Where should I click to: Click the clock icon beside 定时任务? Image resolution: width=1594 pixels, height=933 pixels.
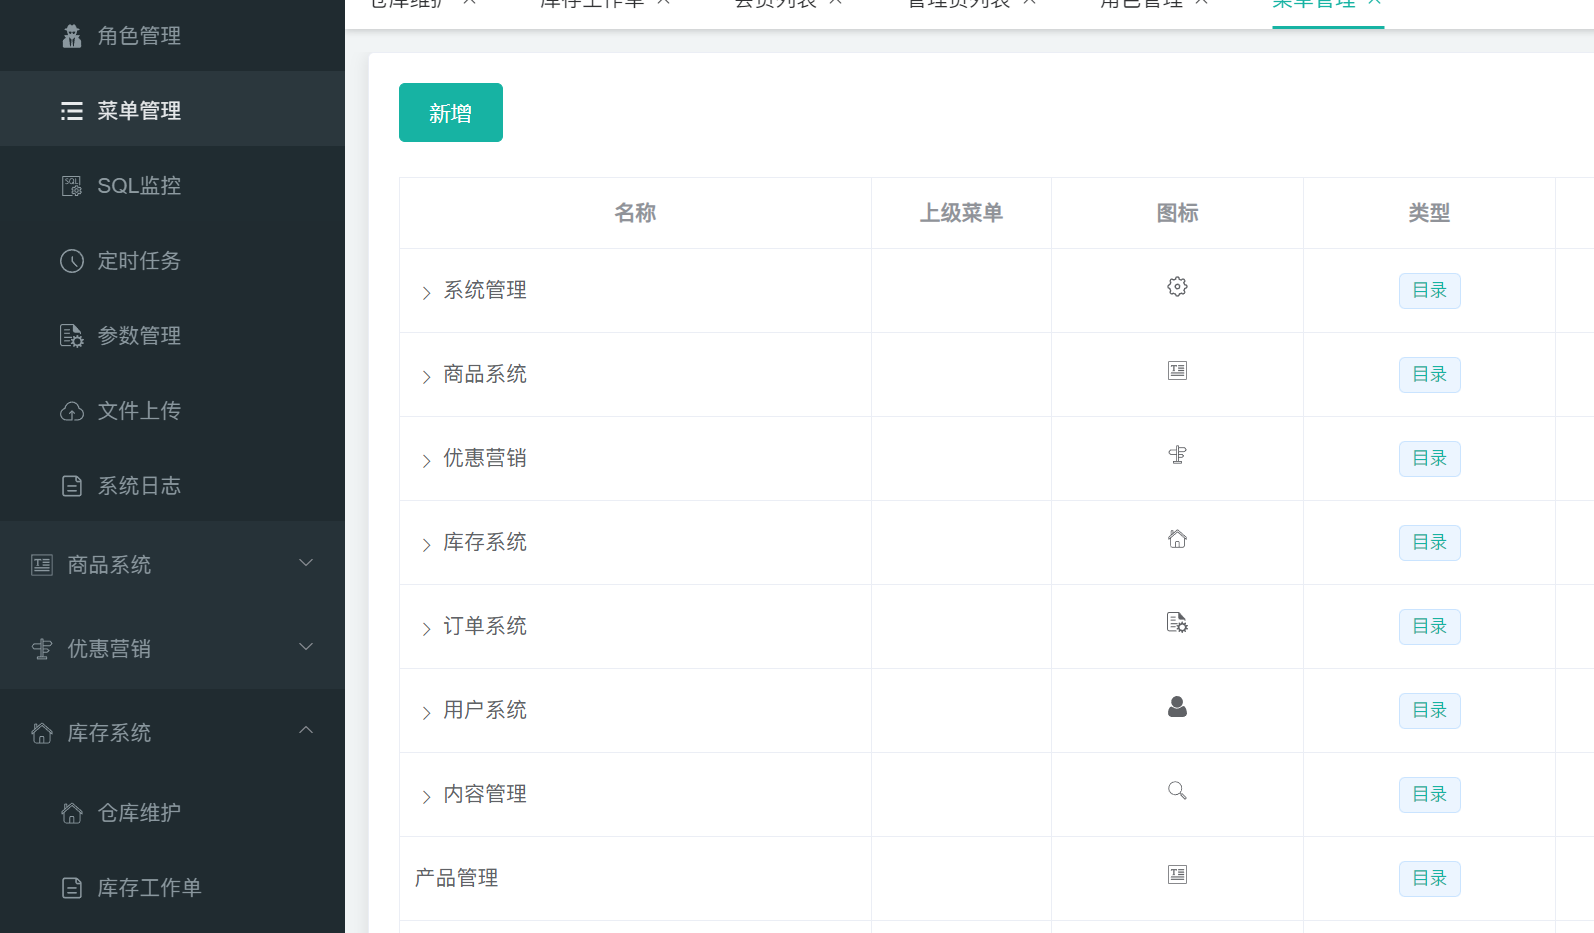pyautogui.click(x=72, y=261)
